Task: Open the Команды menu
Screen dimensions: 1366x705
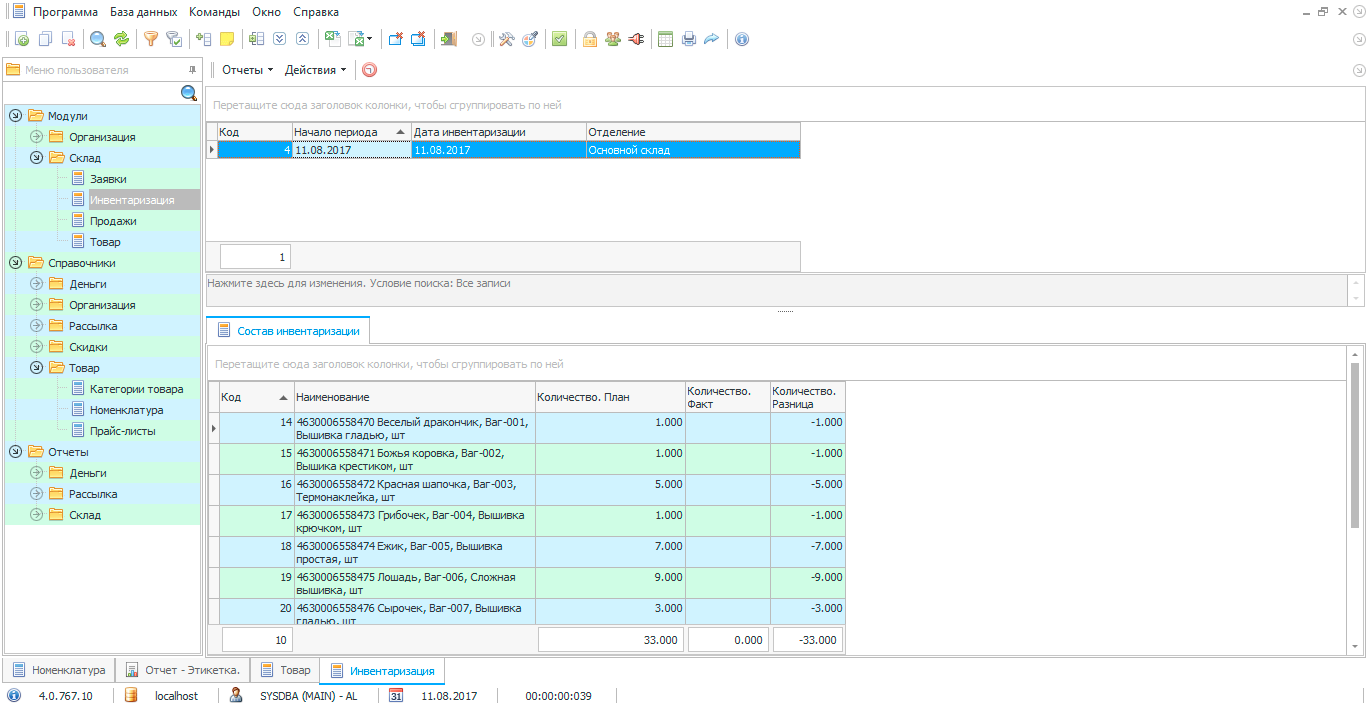Action: (215, 12)
